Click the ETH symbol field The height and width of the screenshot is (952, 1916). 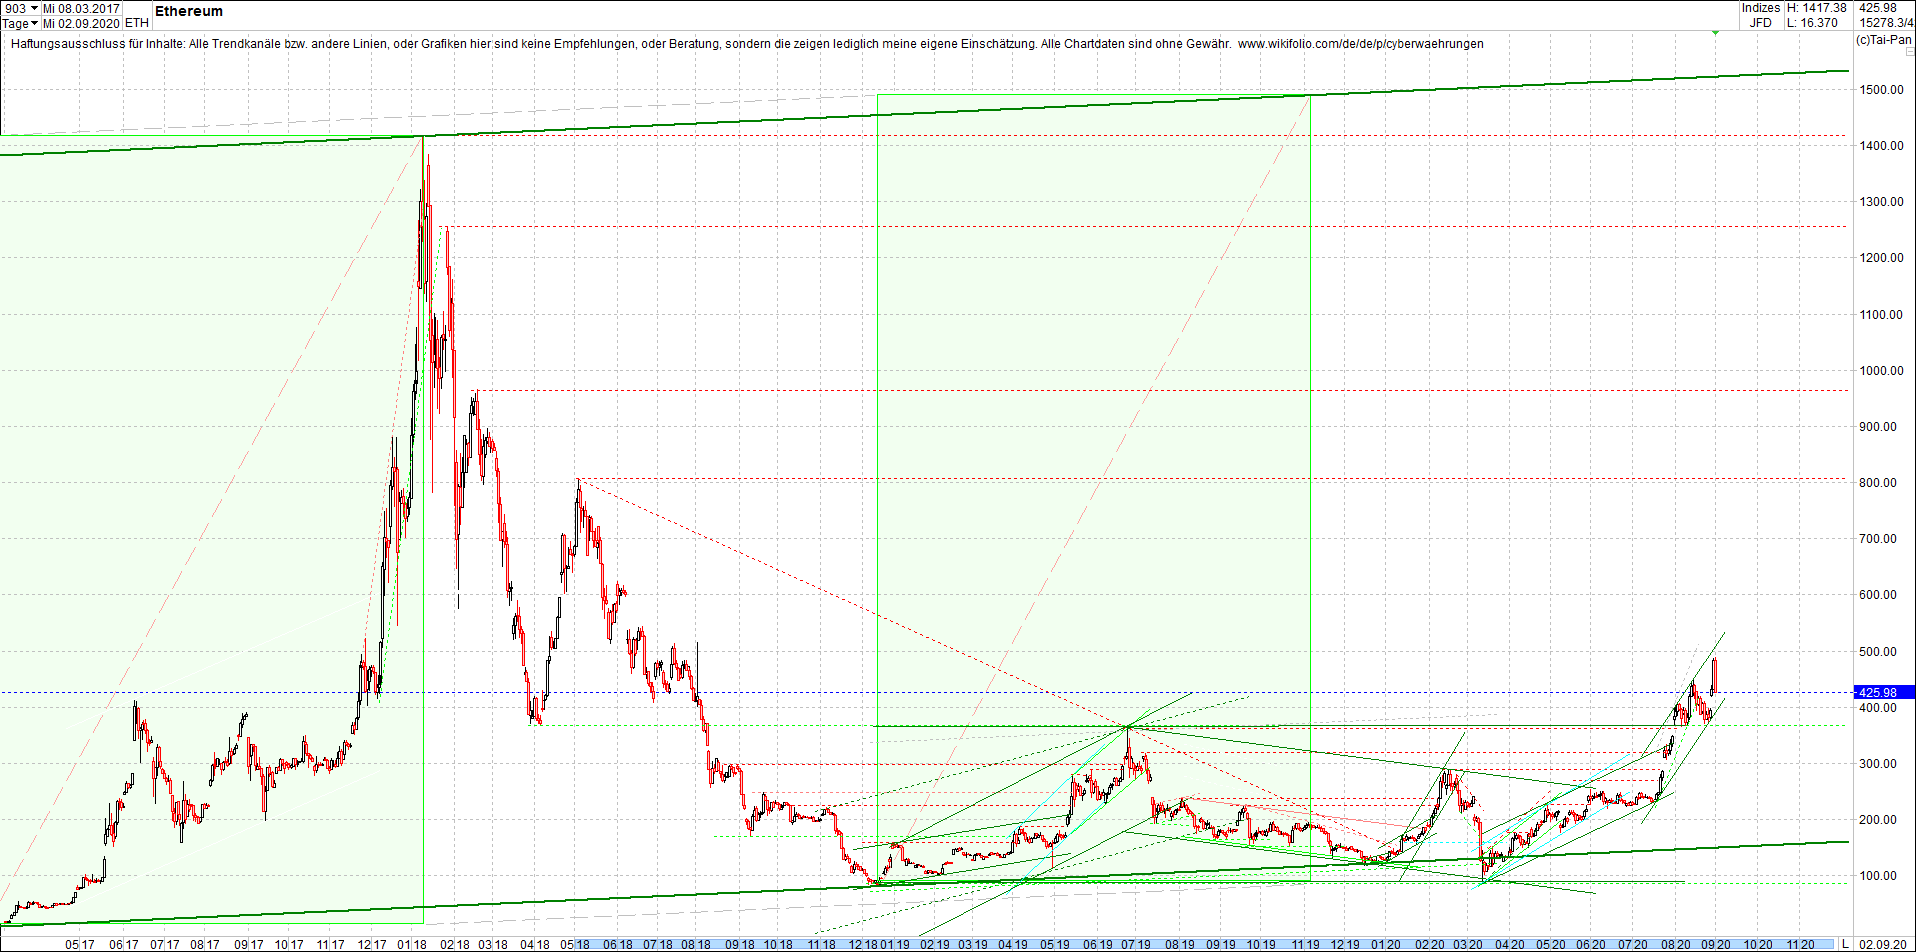click(137, 23)
